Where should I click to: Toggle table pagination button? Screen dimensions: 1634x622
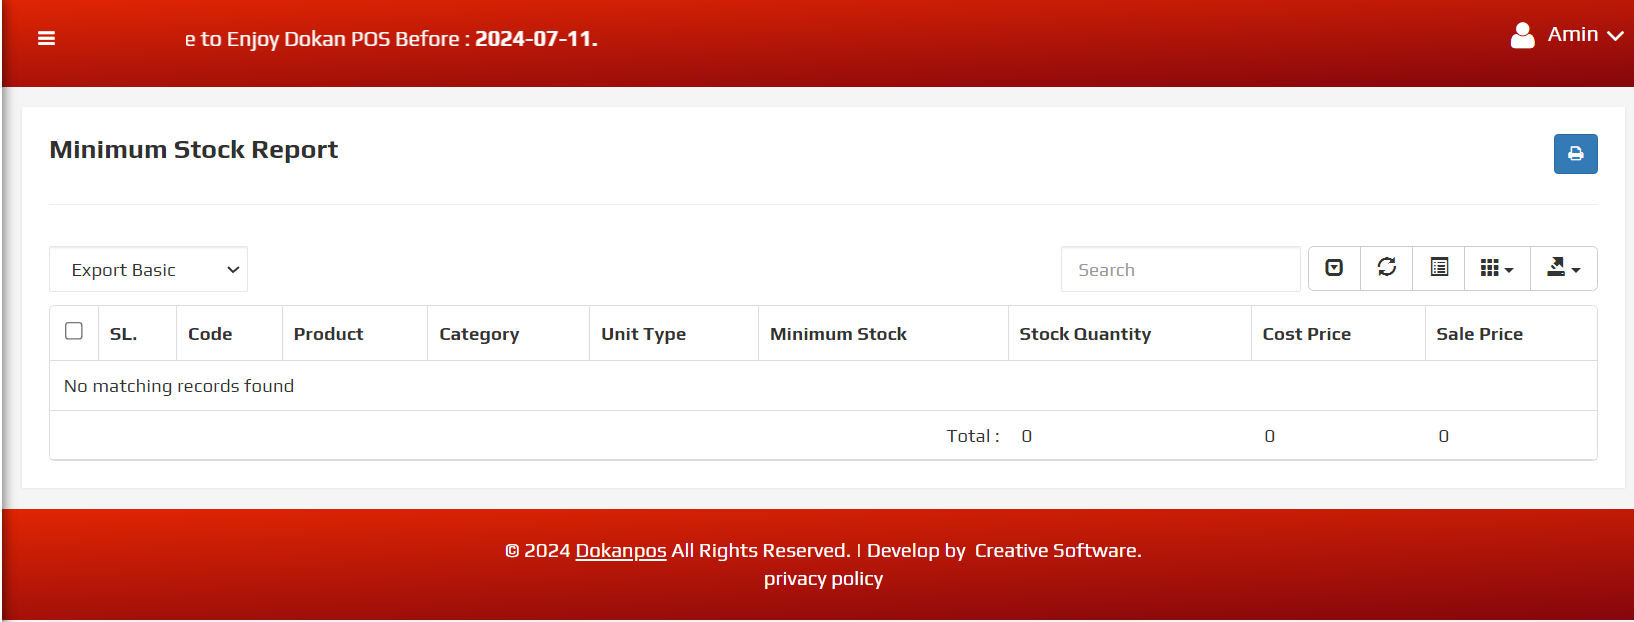(1334, 268)
